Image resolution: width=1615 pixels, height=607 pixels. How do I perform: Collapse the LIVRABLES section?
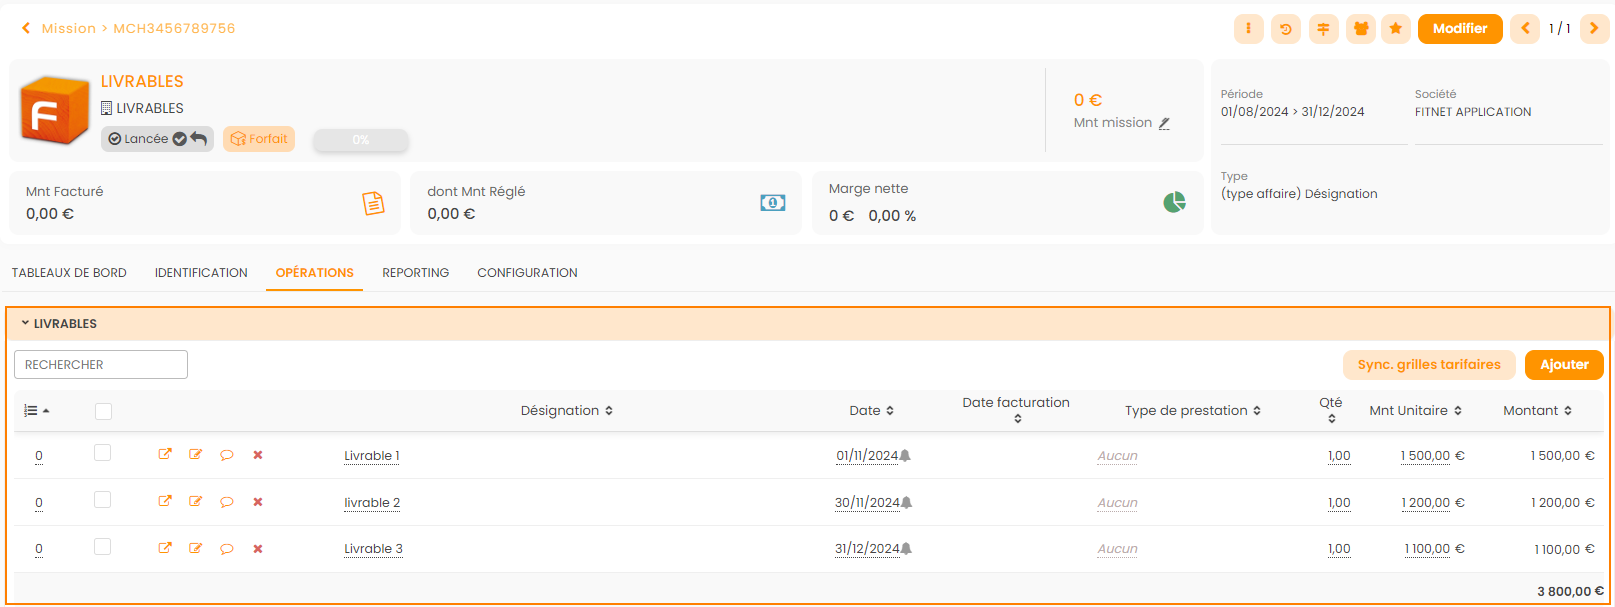click(x=25, y=324)
